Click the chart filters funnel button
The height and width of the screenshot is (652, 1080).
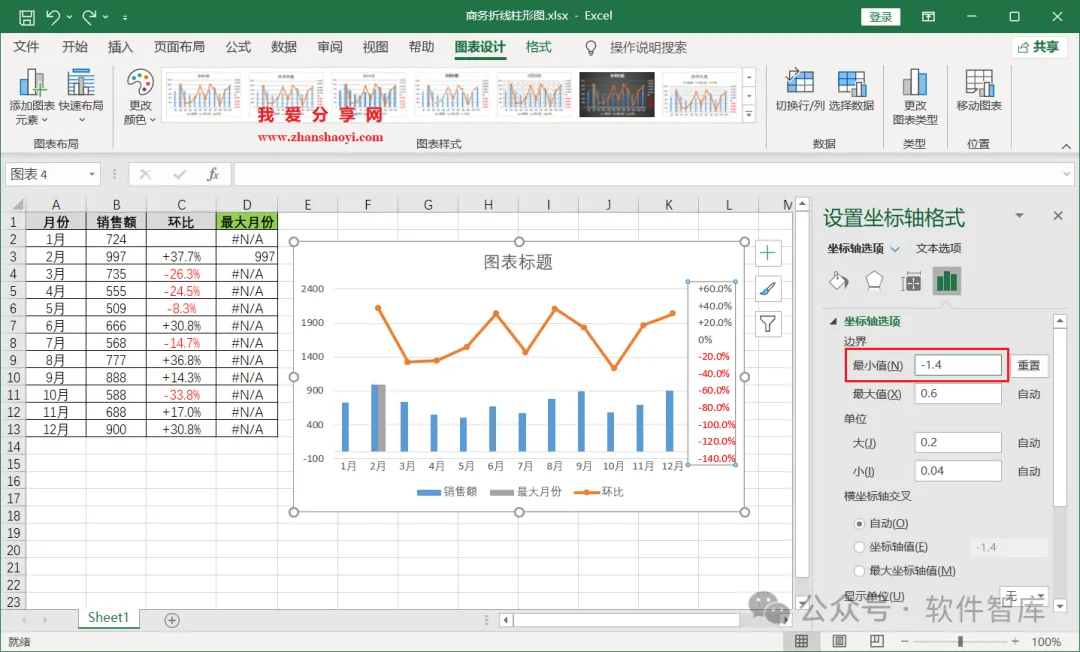767,324
